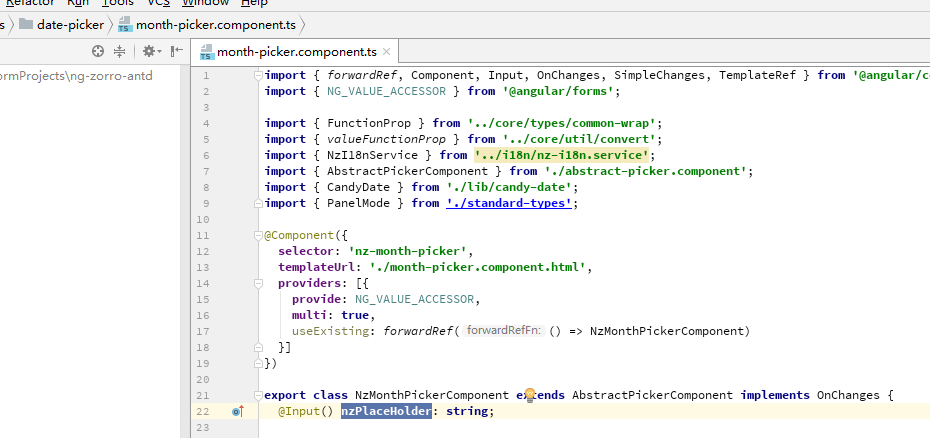The height and width of the screenshot is (438, 930).
Task: Click the @Input() decorator on line 22
Action: point(306,411)
